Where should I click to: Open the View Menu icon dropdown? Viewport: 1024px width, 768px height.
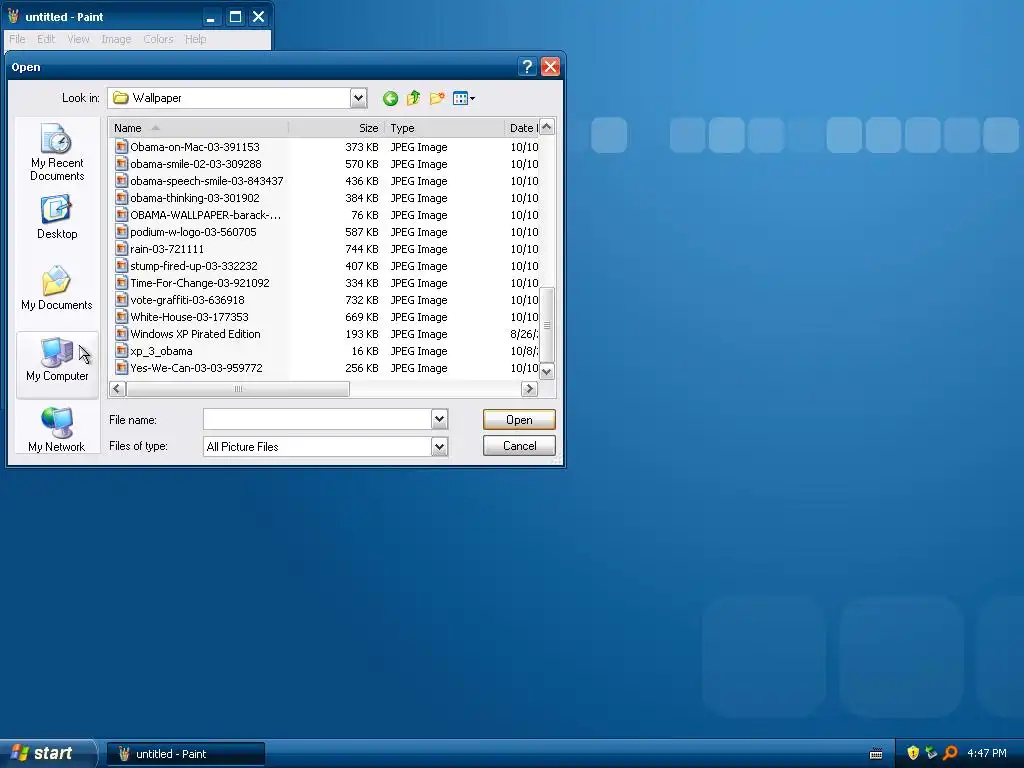point(464,99)
